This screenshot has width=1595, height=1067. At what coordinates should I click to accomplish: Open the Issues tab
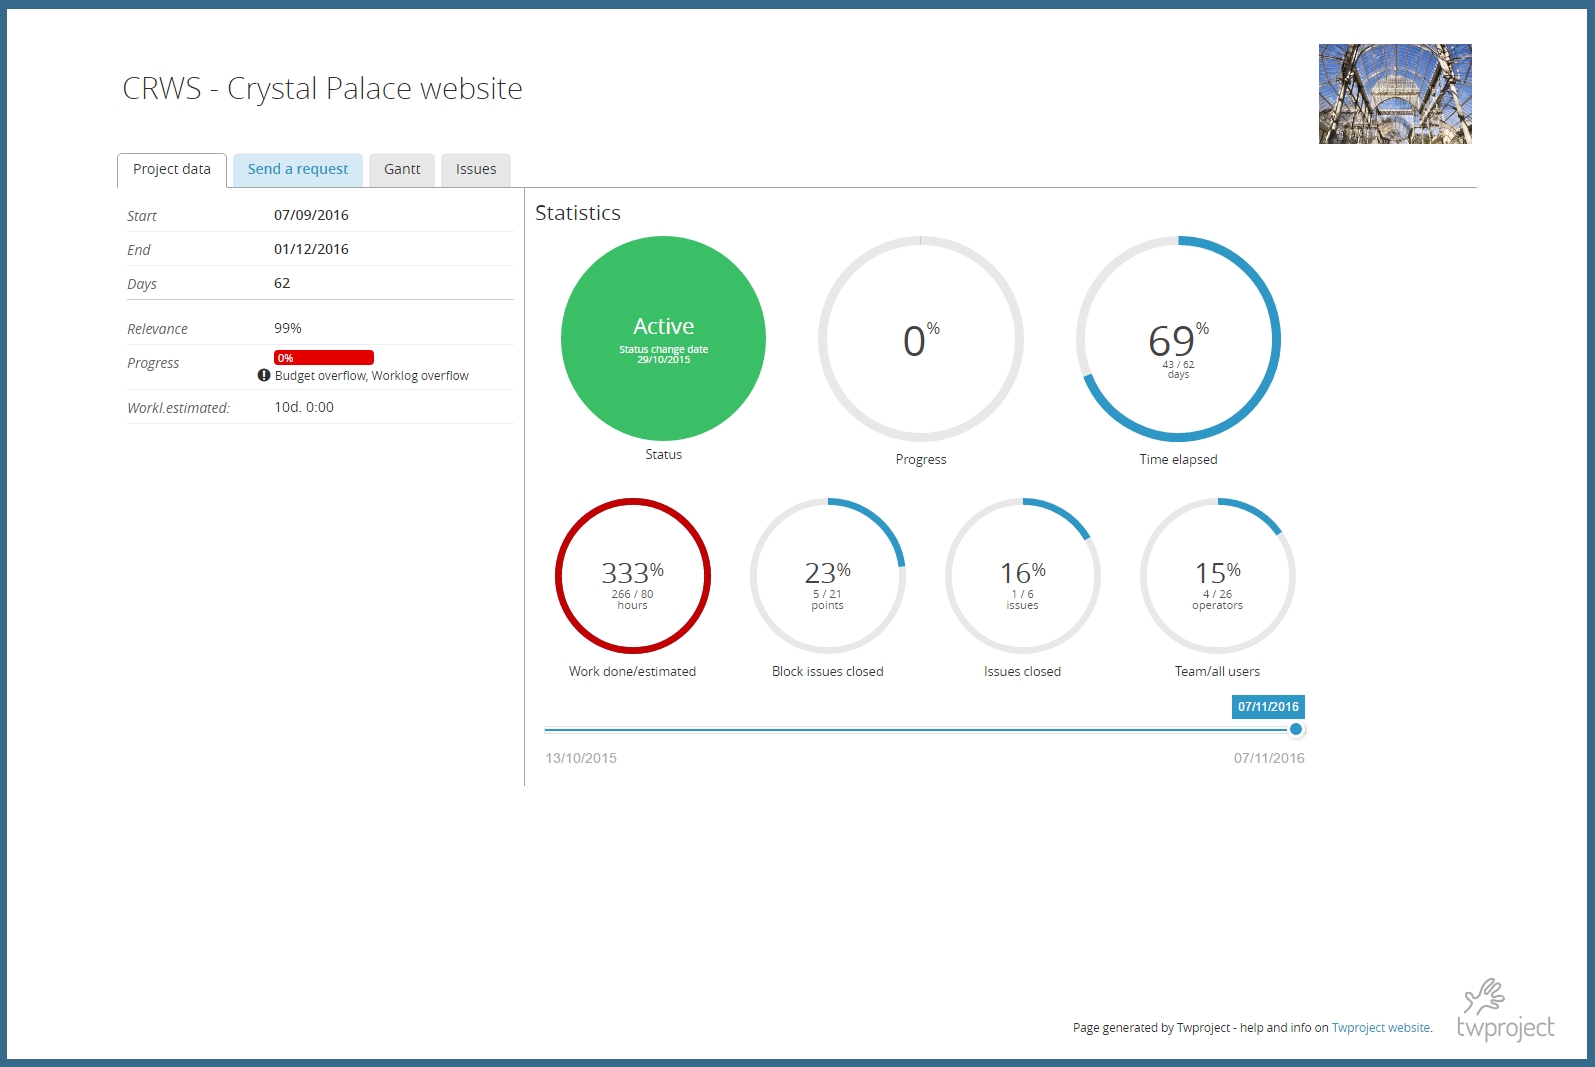tap(476, 170)
